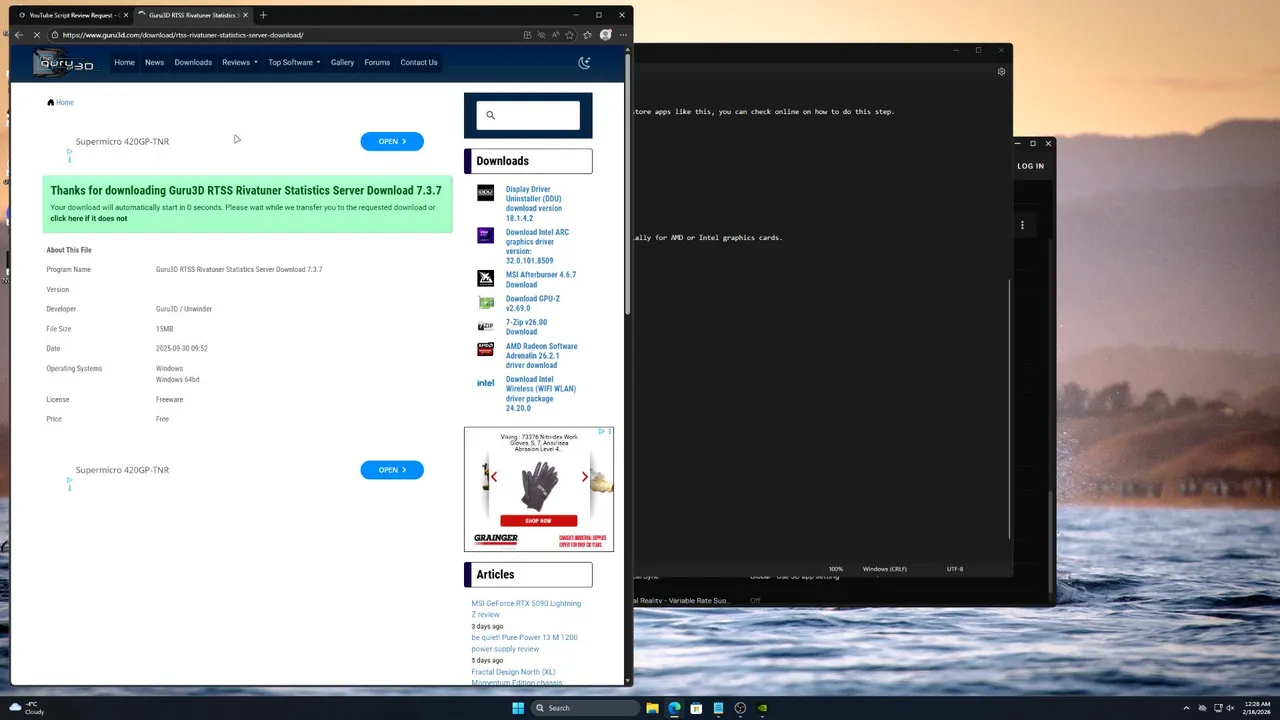Click the GPU-Z download thumbnail icon
The width and height of the screenshot is (1280, 720).
click(x=485, y=303)
